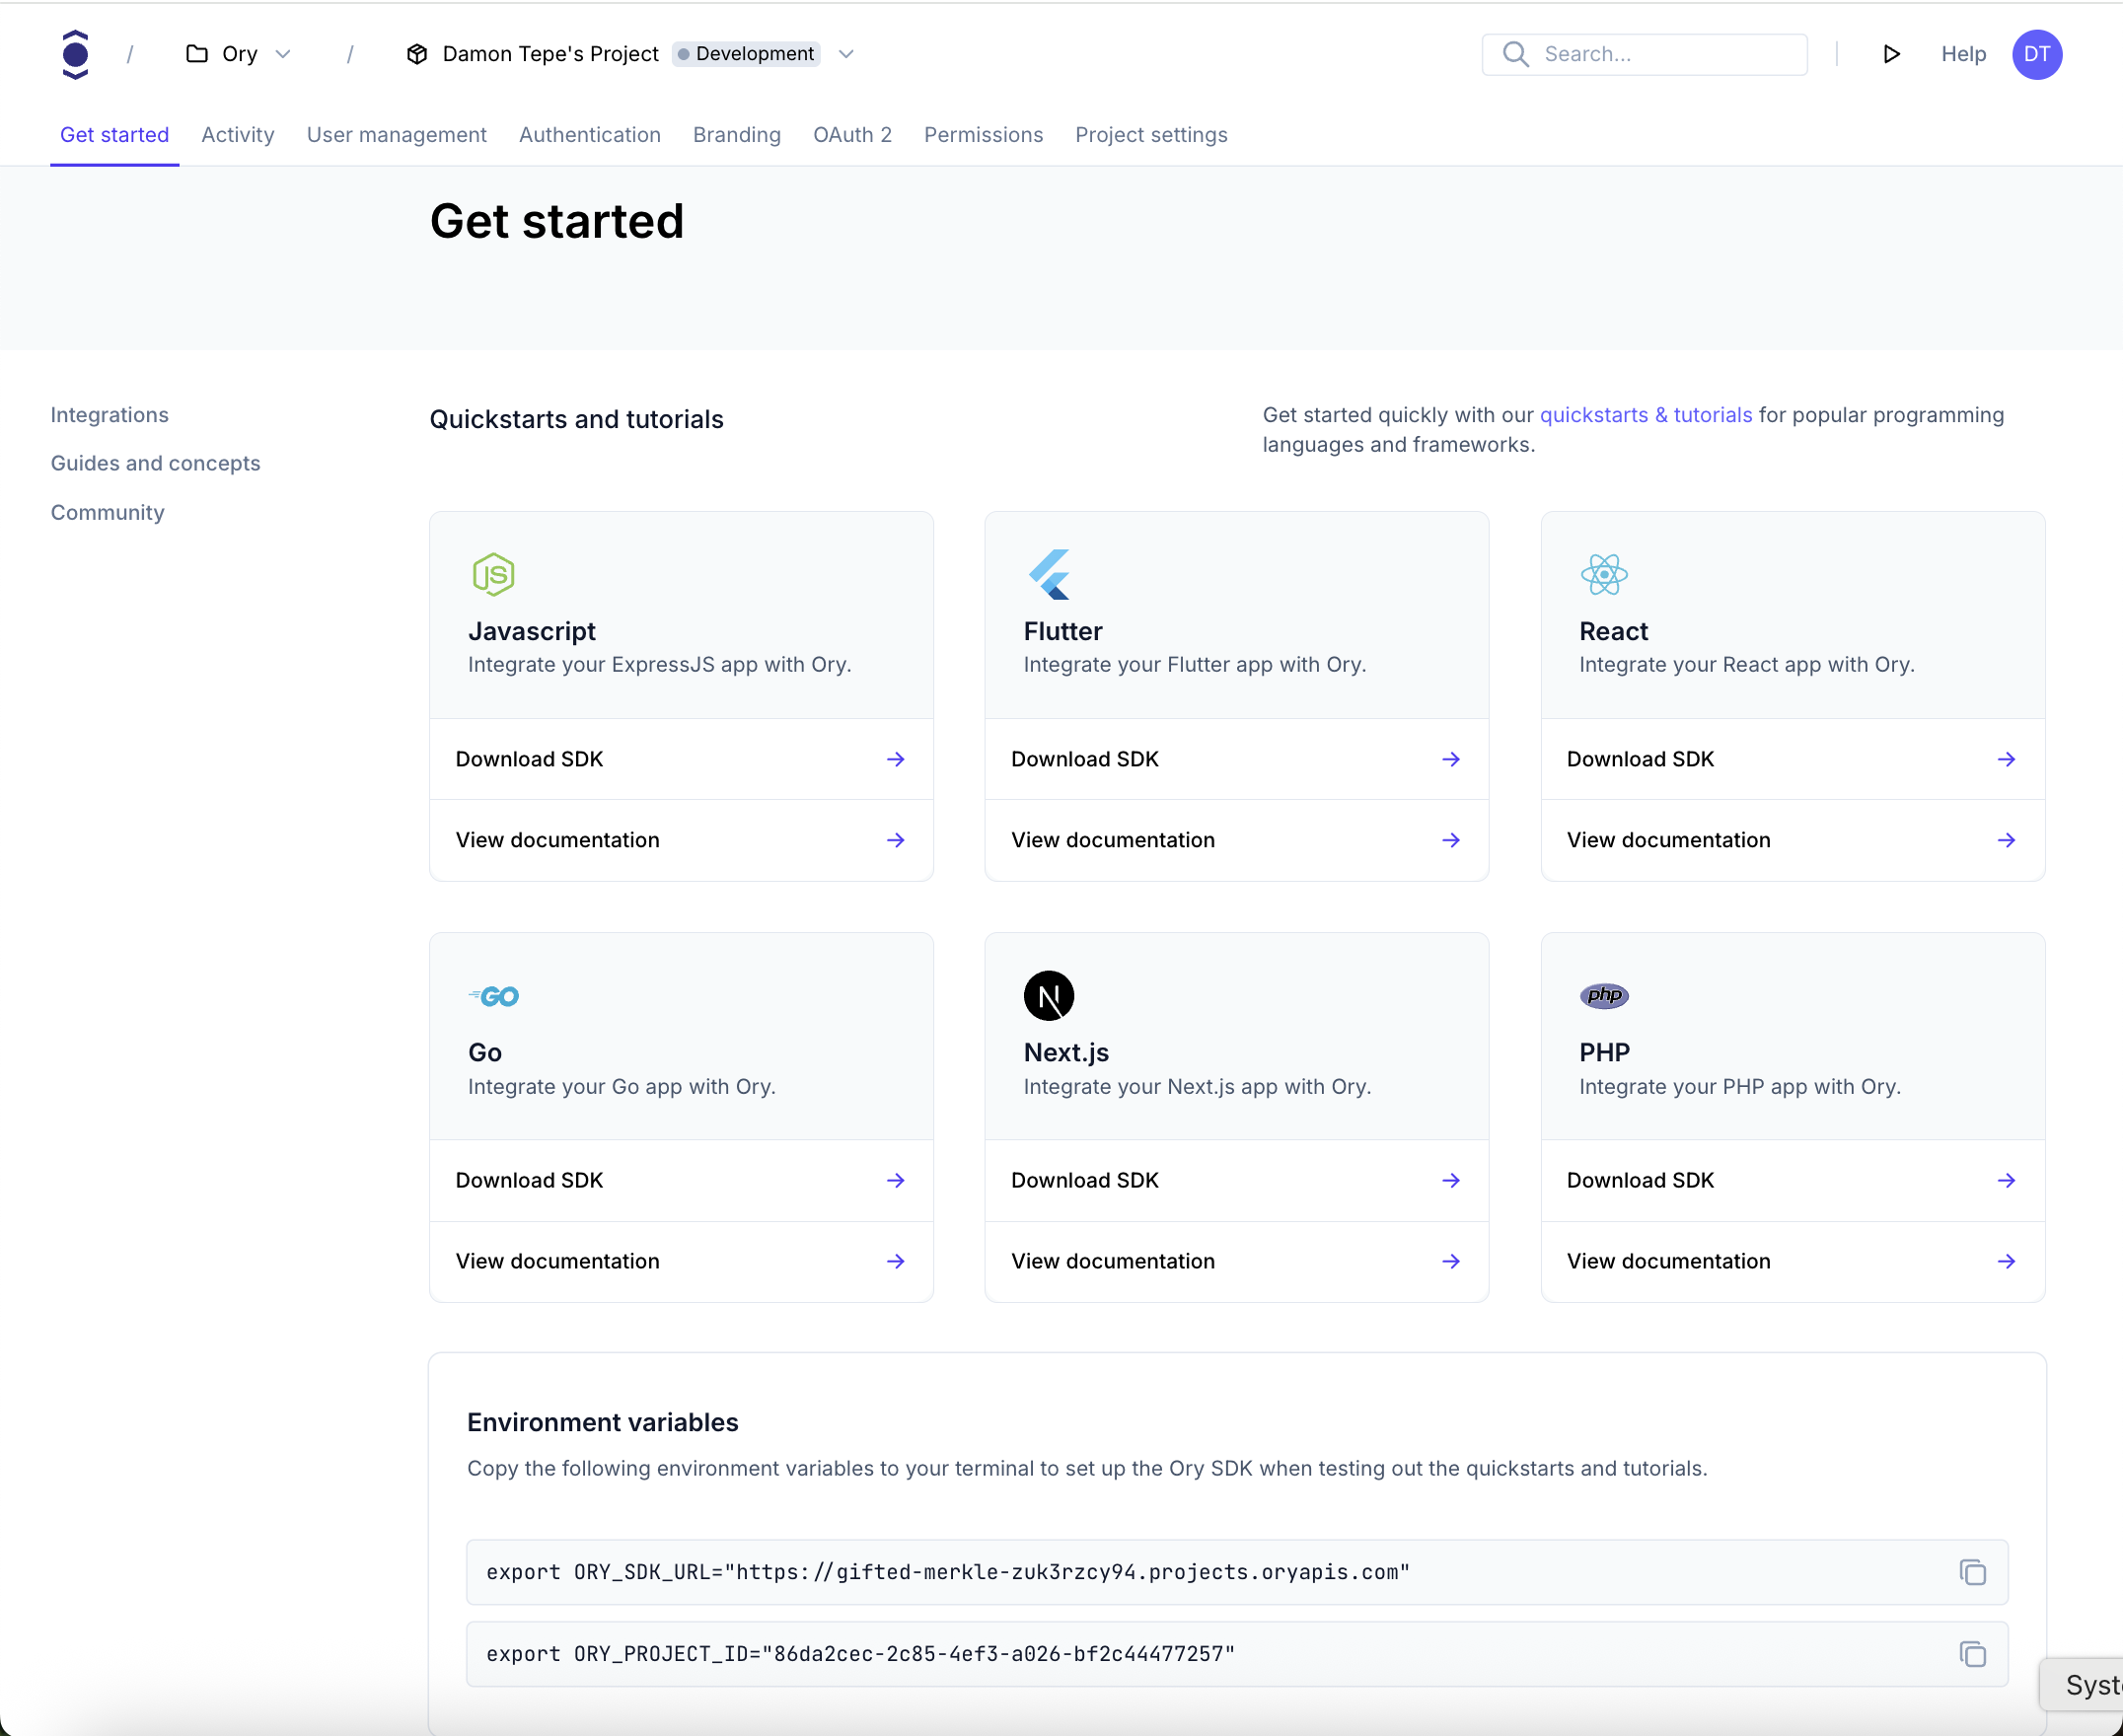
Task: Click the play icon near Help
Action: coord(1890,54)
